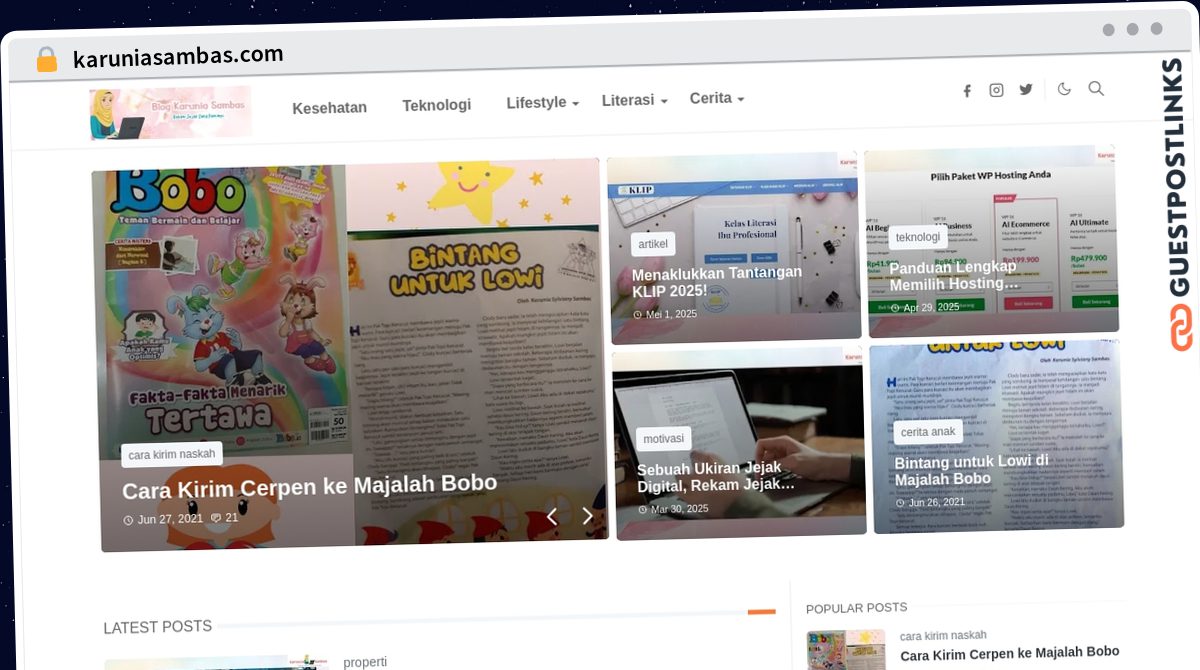Image resolution: width=1200 pixels, height=670 pixels.
Task: Select the artikel category tag
Action: (x=653, y=244)
